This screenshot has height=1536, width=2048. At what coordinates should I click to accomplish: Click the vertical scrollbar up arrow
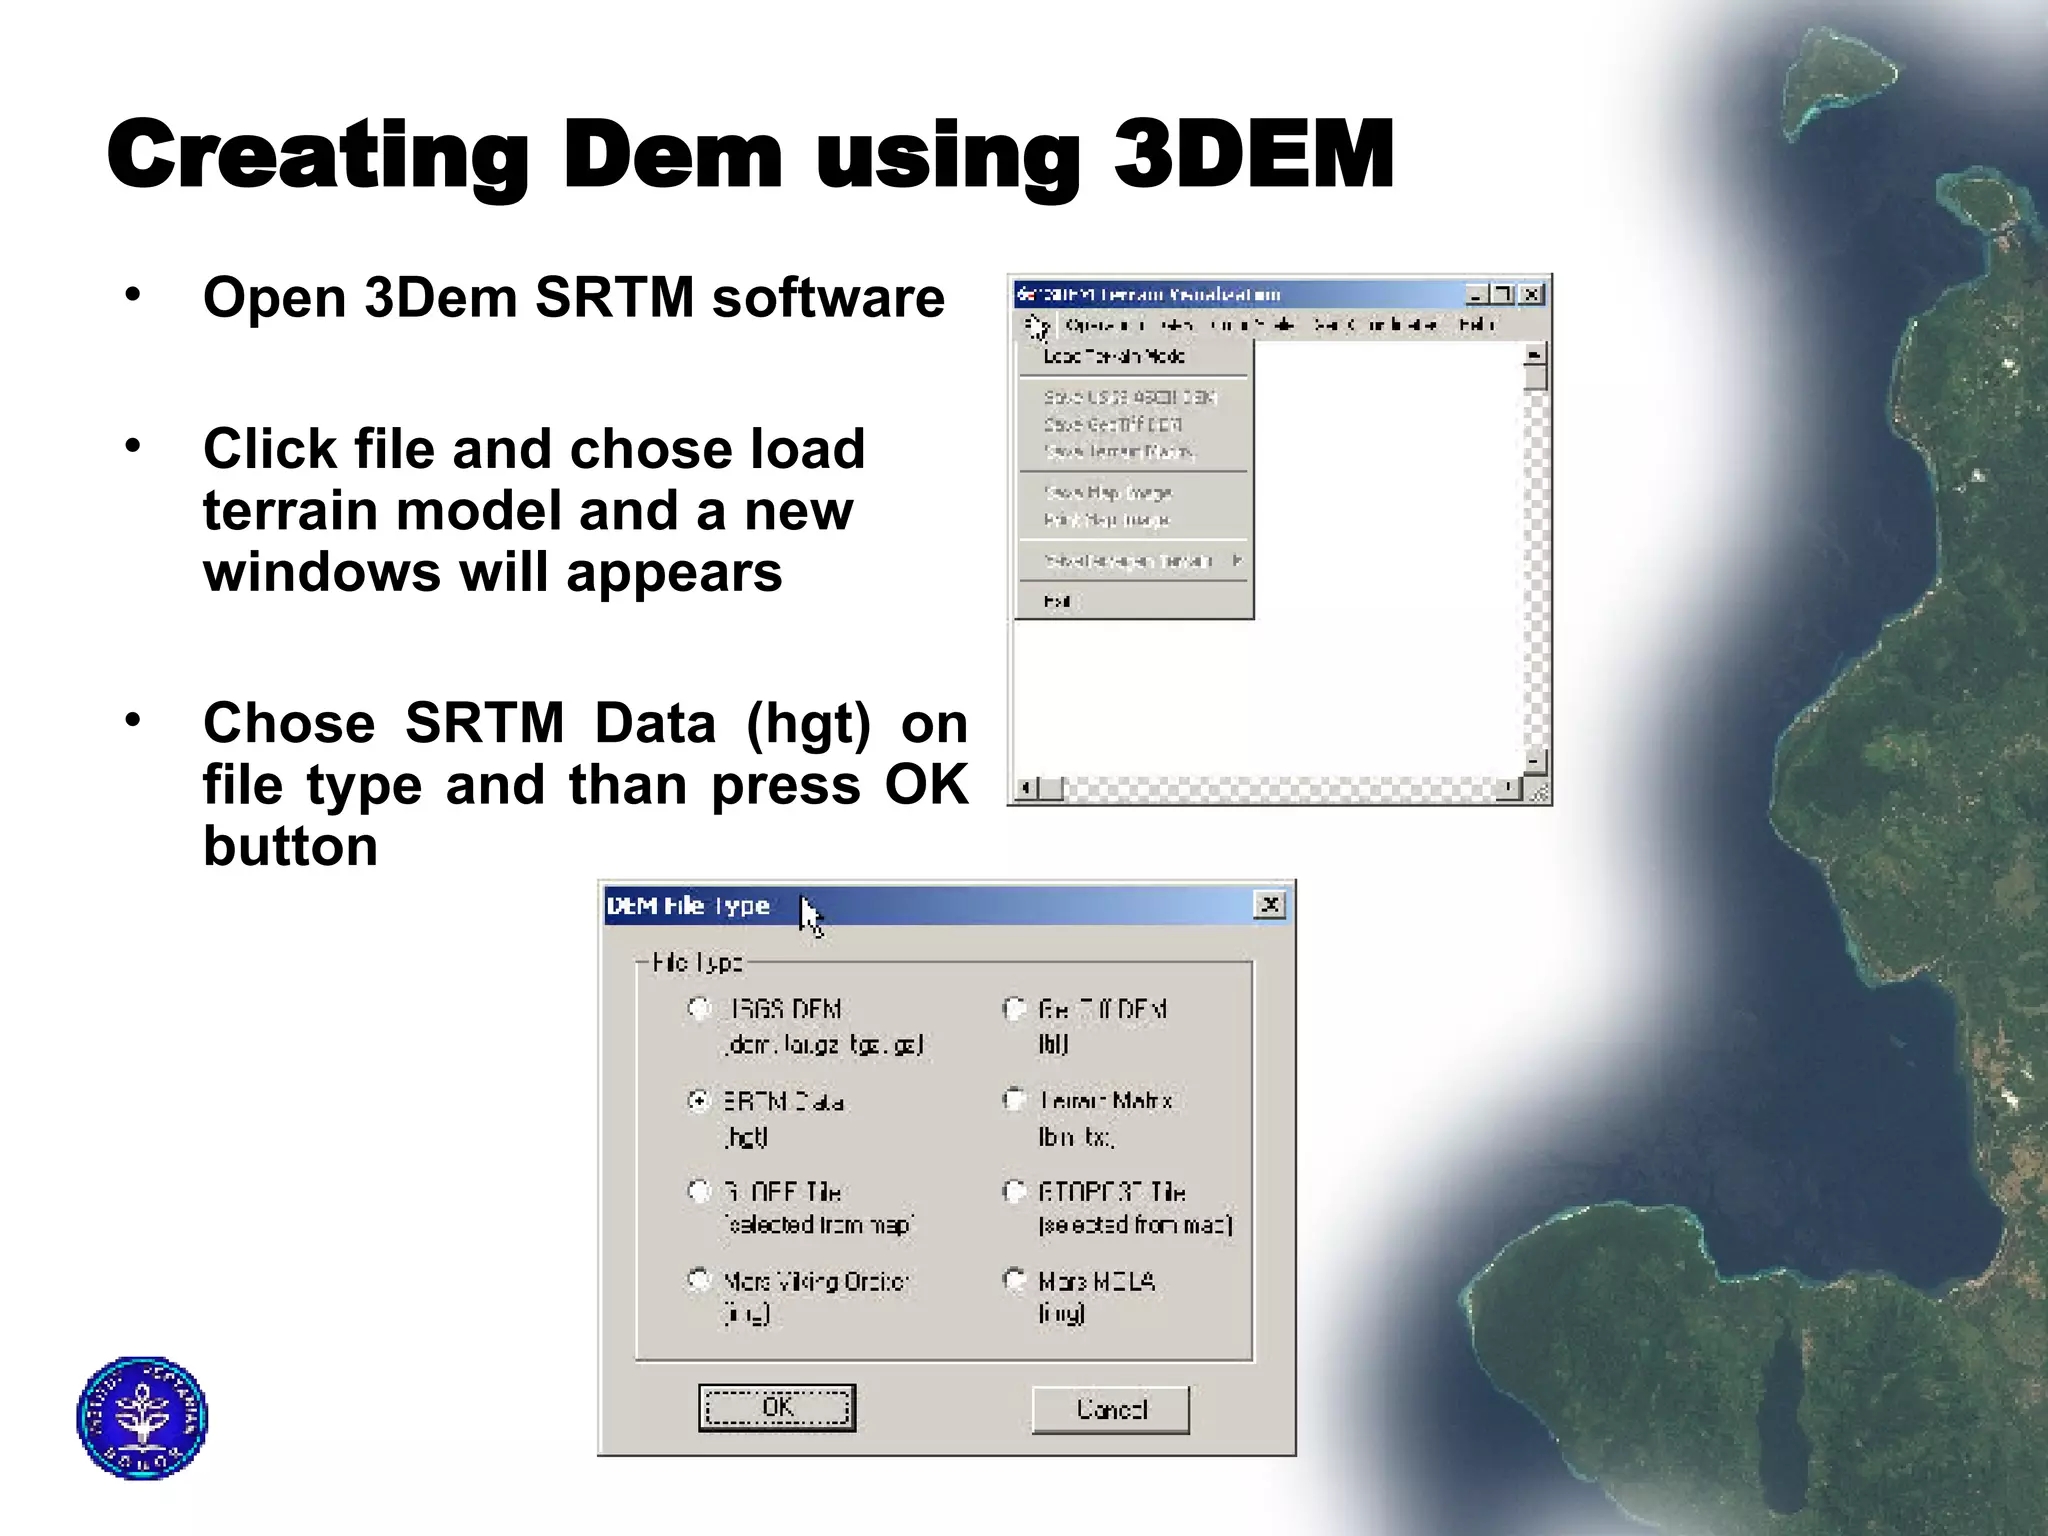1536,354
